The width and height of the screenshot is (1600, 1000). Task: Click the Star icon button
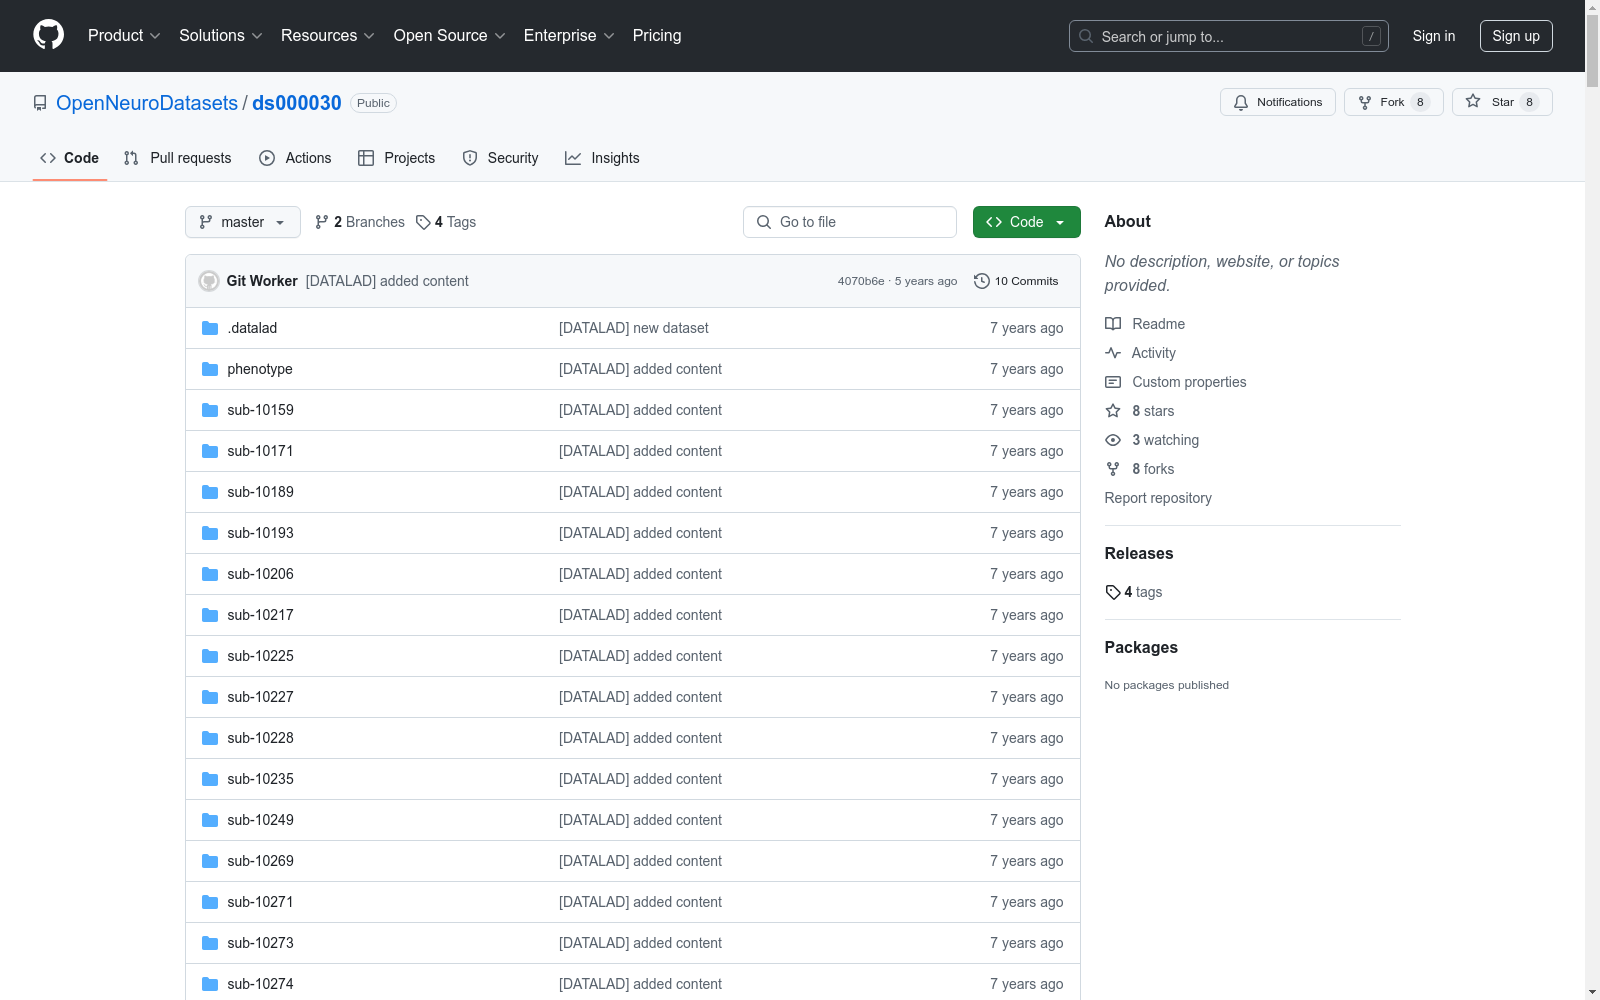[x=1473, y=102]
